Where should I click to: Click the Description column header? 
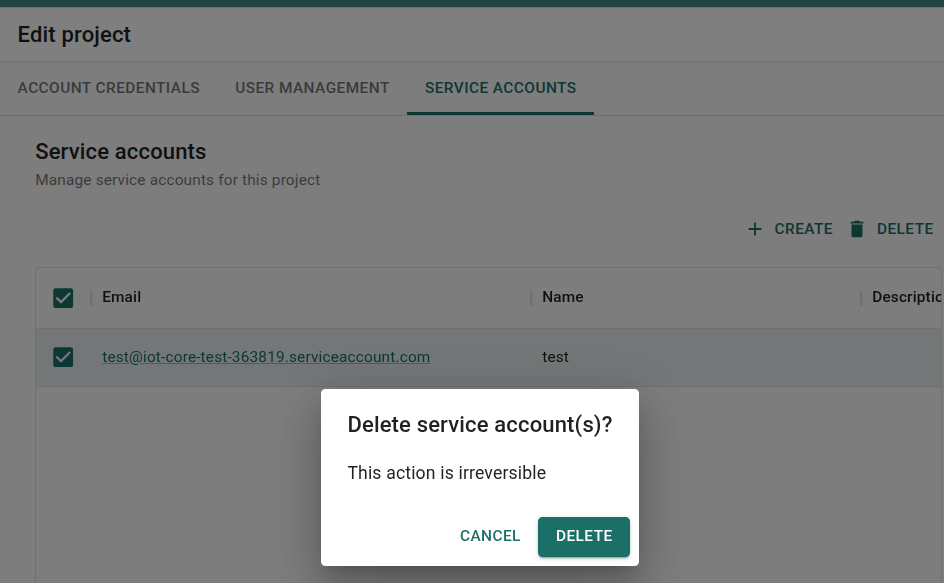[906, 297]
